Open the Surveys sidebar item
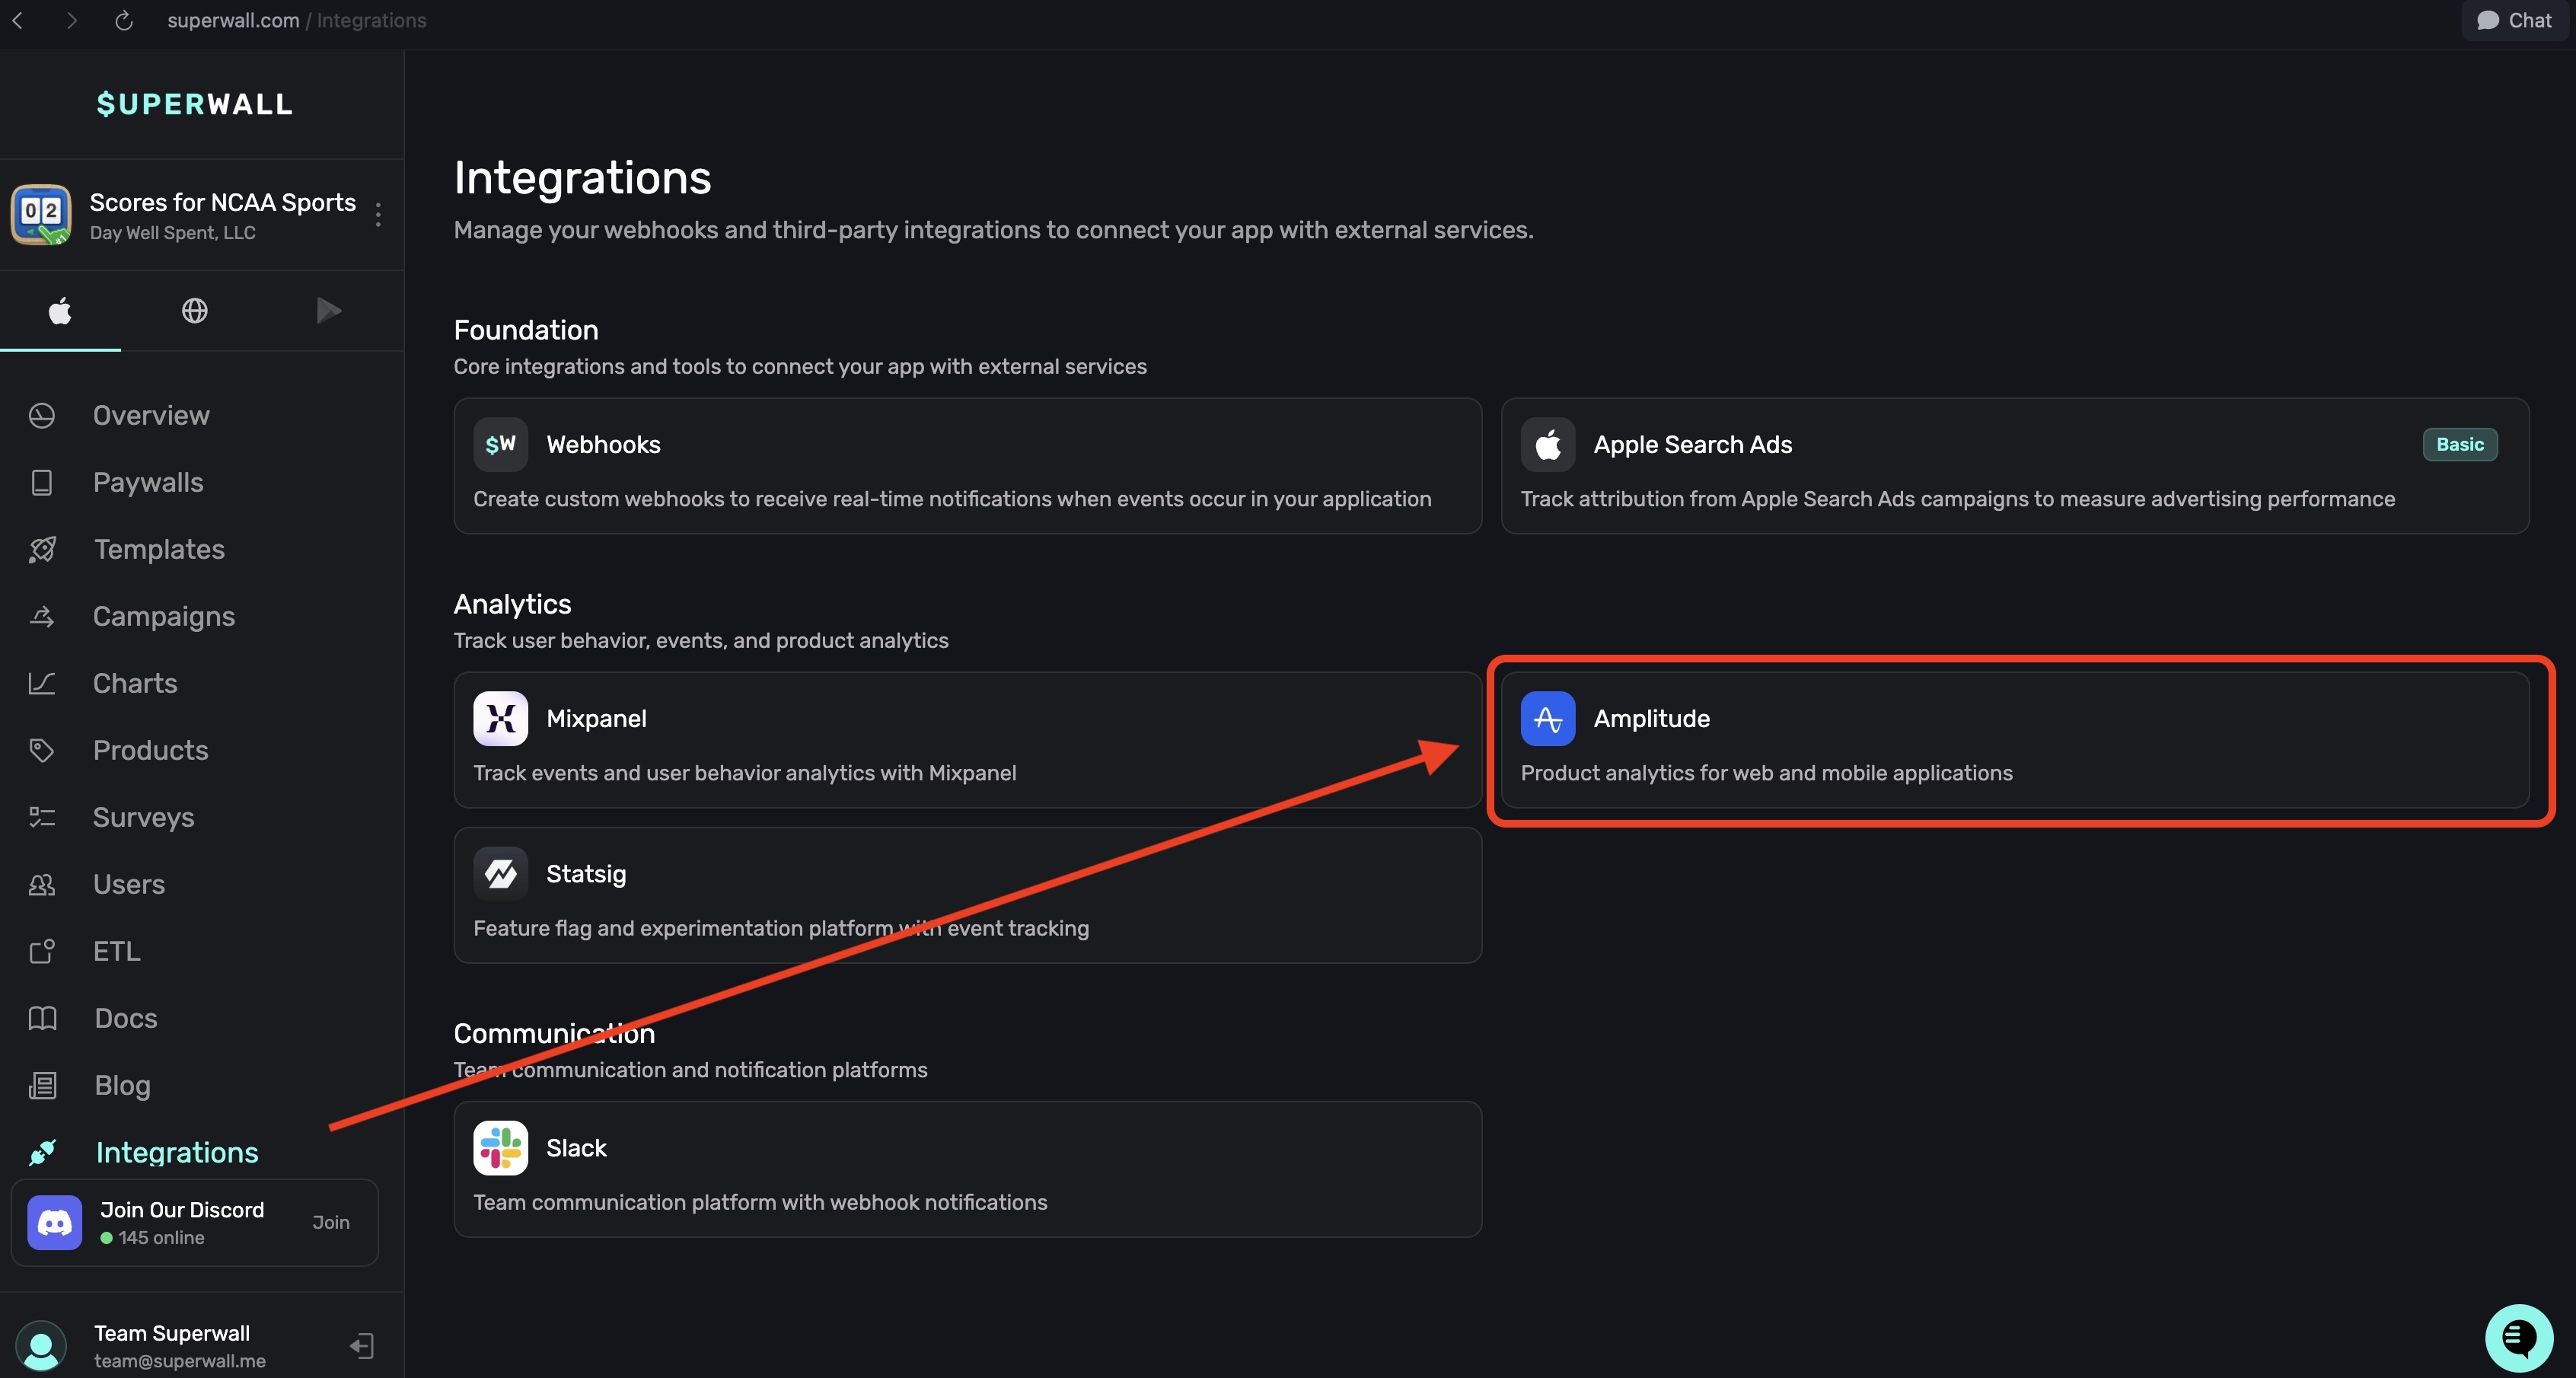2576x1378 pixels. pos(143,818)
